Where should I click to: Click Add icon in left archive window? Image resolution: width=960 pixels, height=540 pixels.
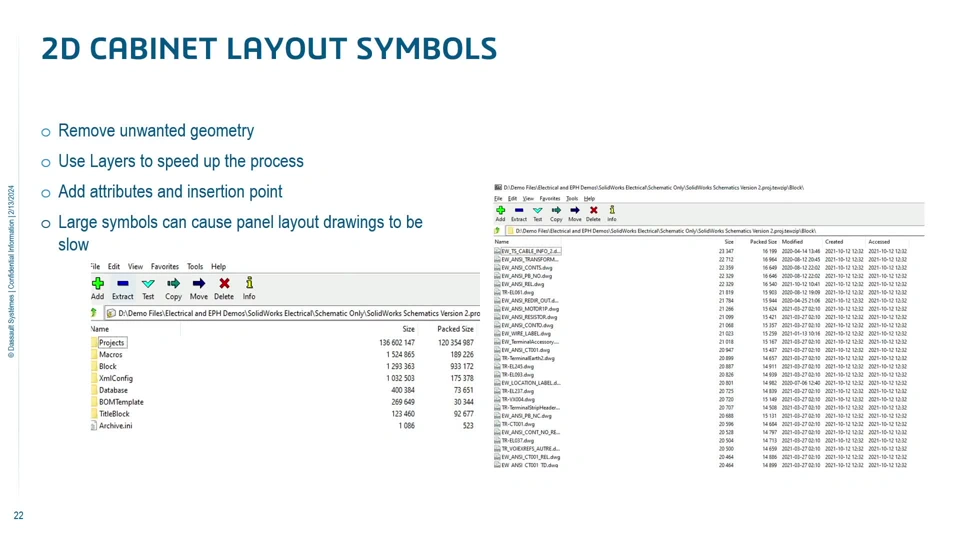[x=98, y=283]
